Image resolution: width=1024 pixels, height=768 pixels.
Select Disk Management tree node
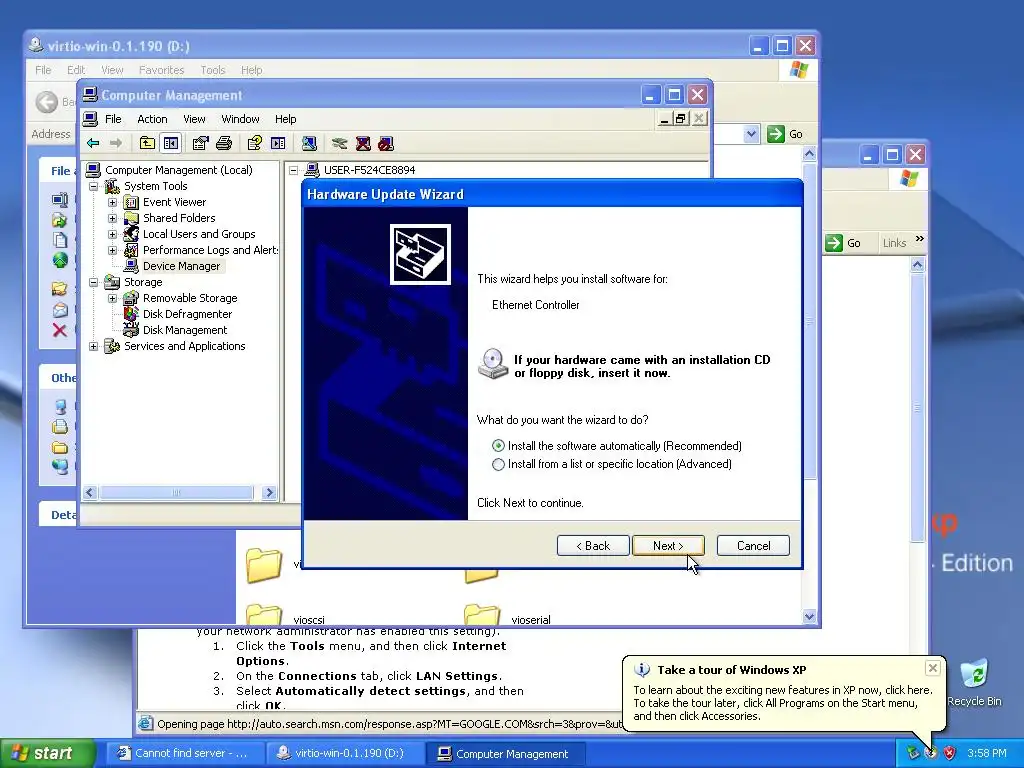click(185, 330)
